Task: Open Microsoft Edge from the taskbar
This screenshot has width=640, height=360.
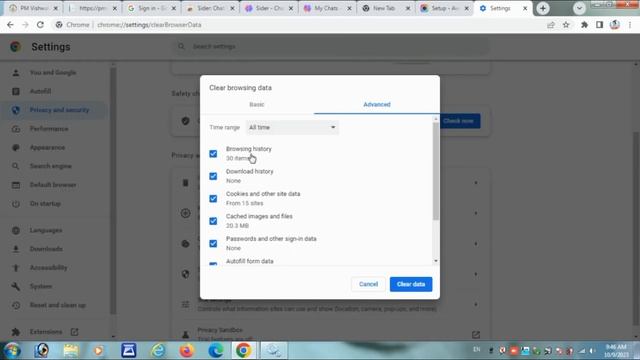Action: pos(216,350)
